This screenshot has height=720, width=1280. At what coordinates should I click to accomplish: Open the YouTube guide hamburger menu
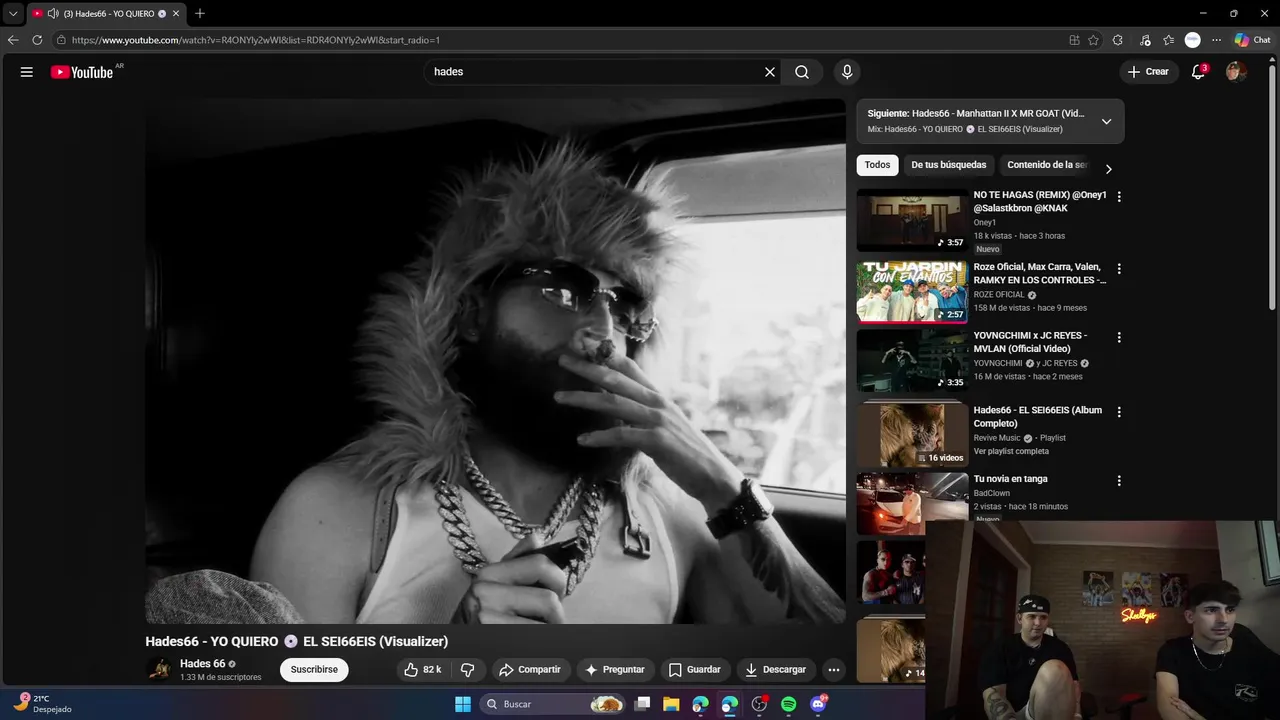point(27,72)
